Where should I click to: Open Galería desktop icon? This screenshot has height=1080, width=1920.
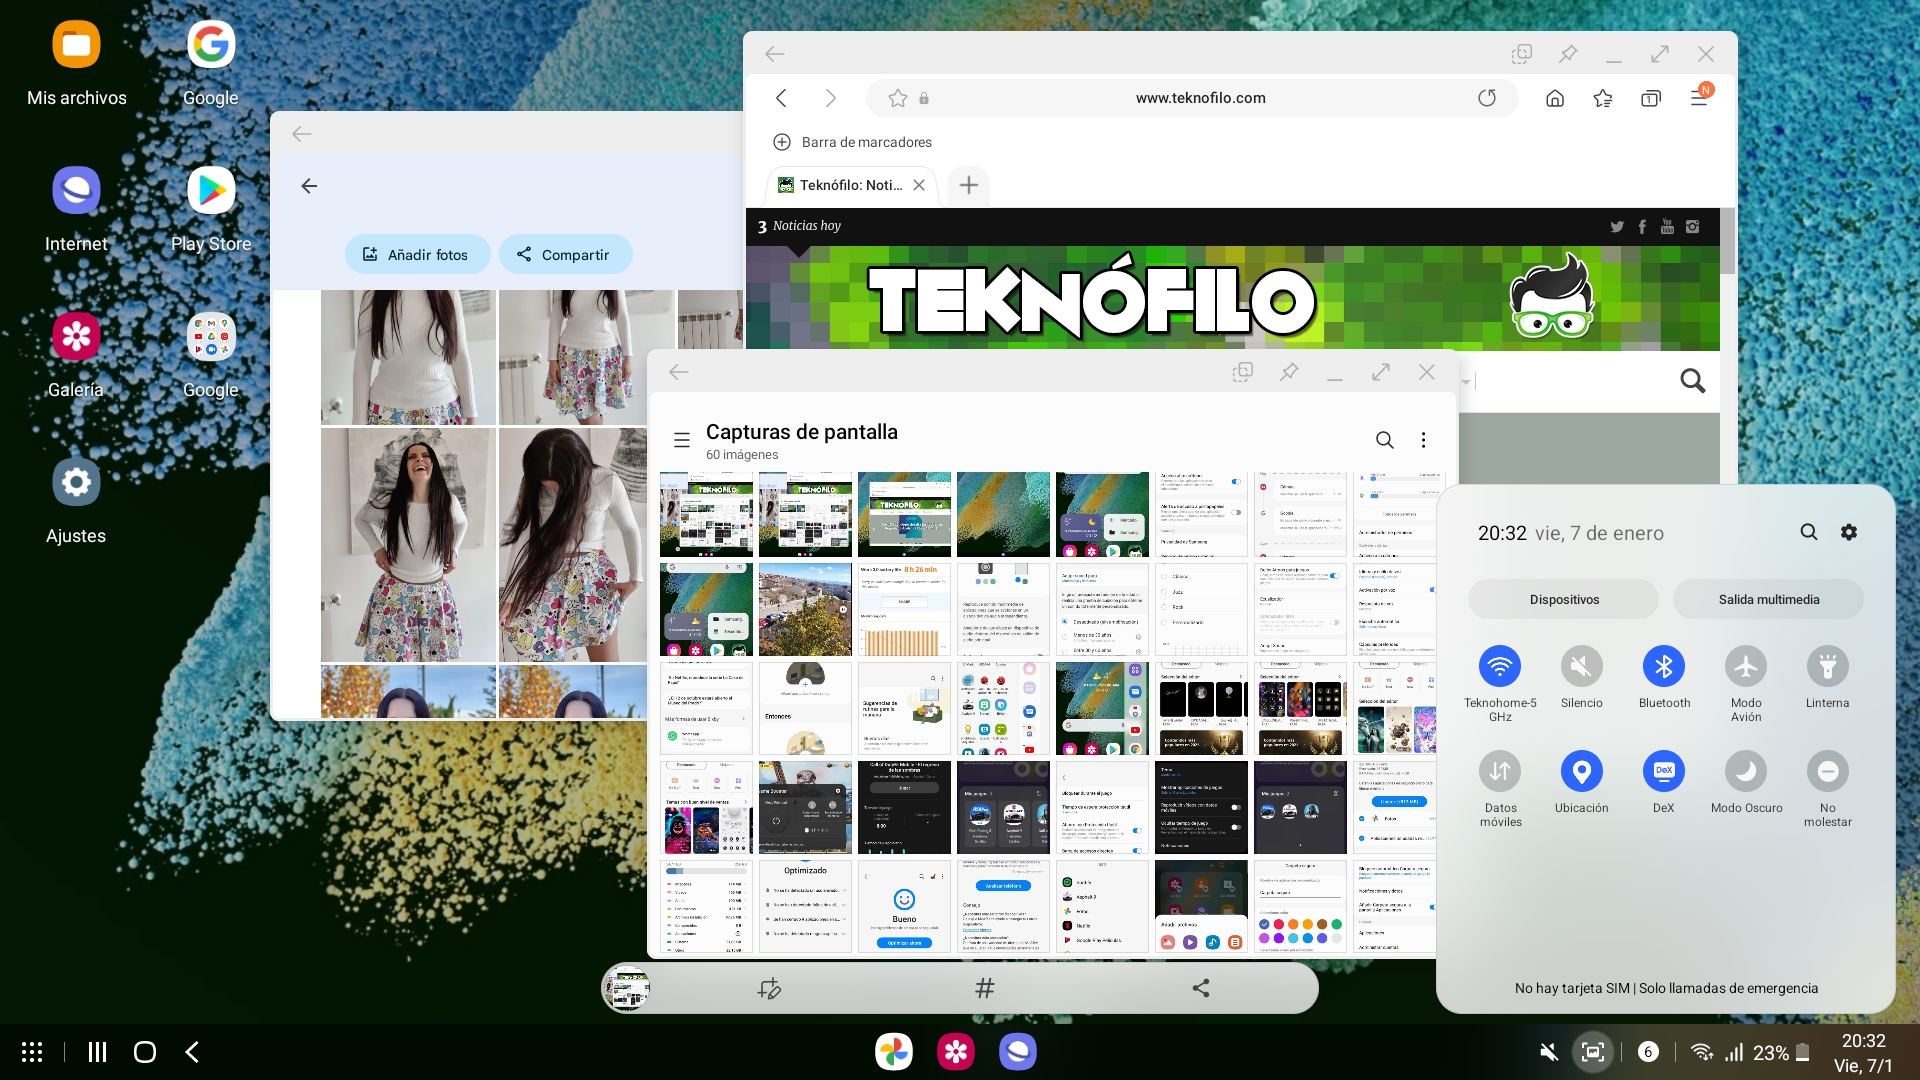(x=76, y=355)
